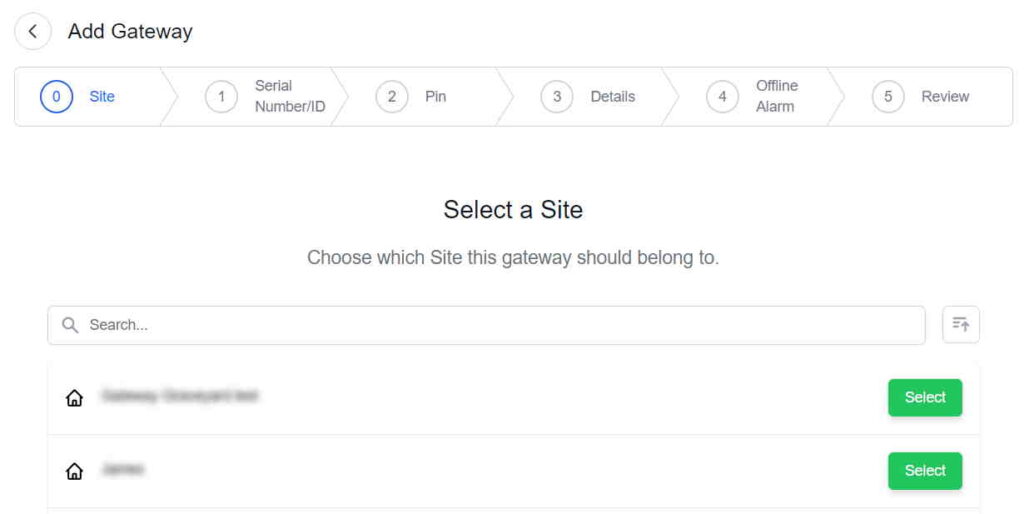This screenshot has width=1024, height=514.
Task: Click the blurred first site name
Action: click(180, 396)
